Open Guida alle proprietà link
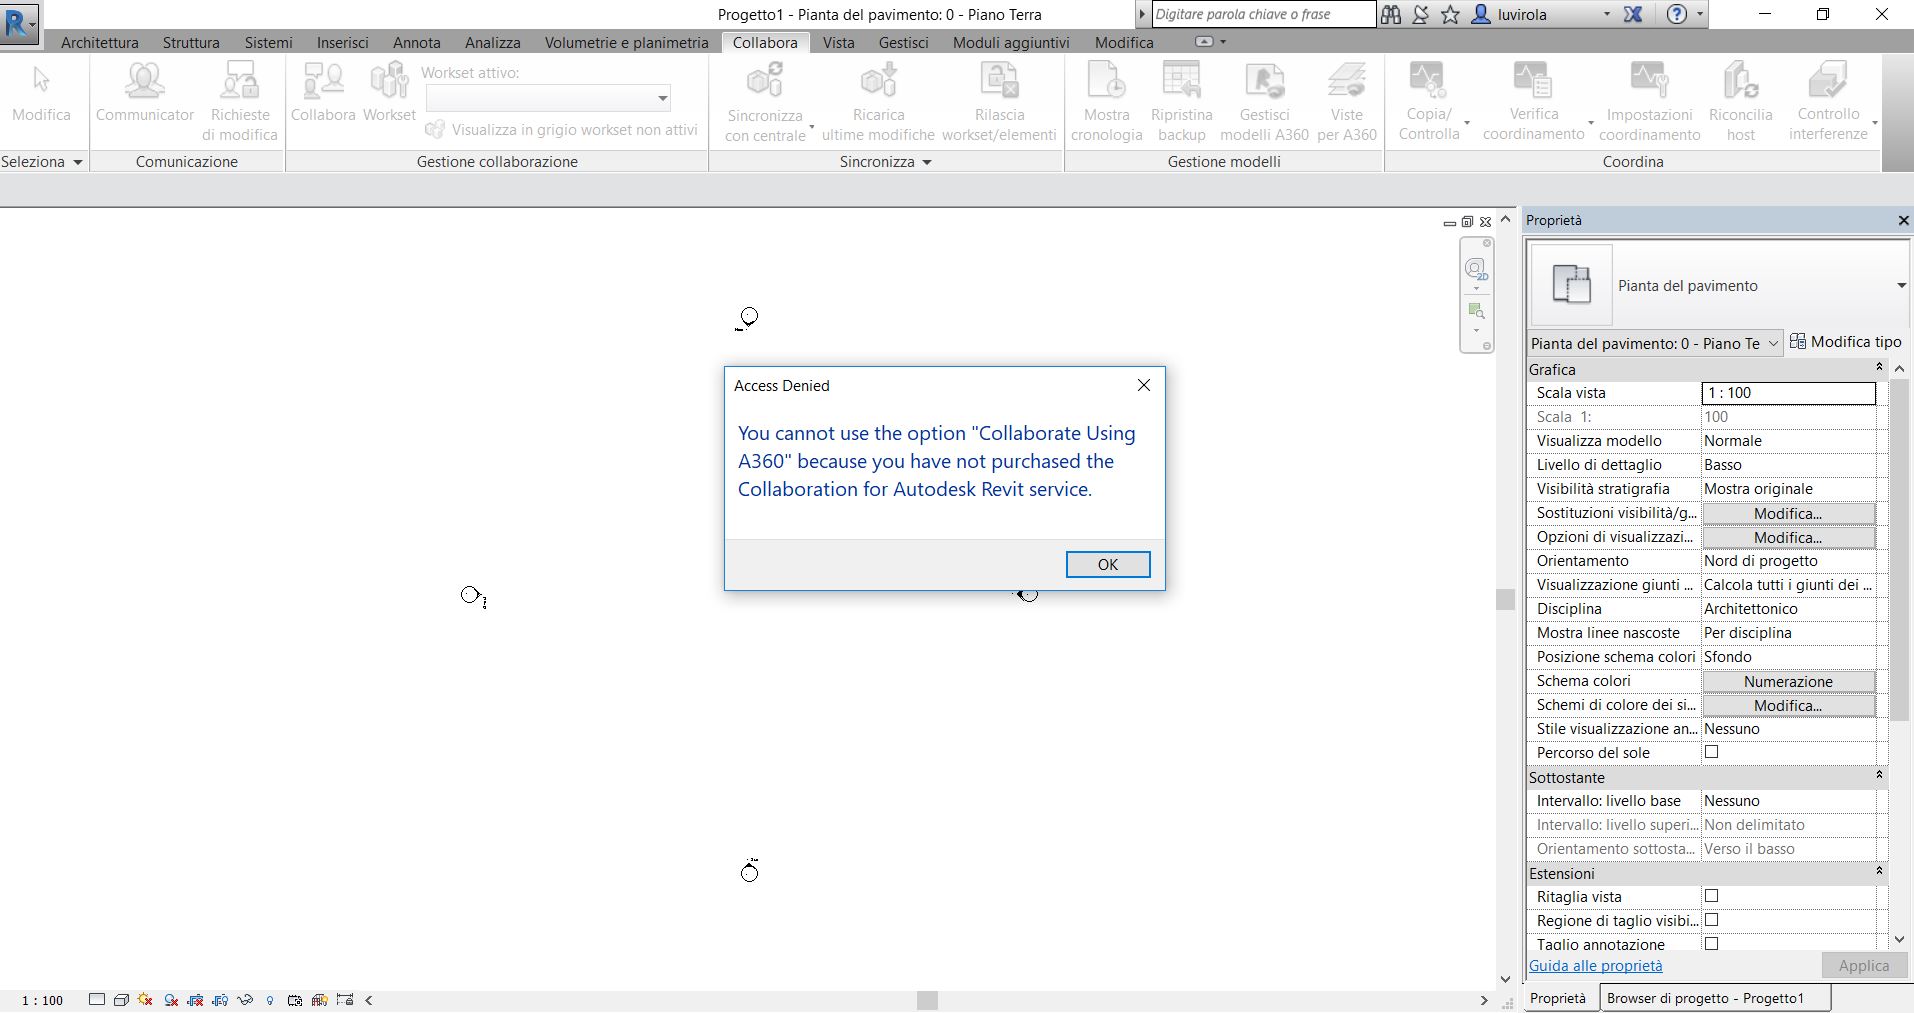 click(1595, 965)
